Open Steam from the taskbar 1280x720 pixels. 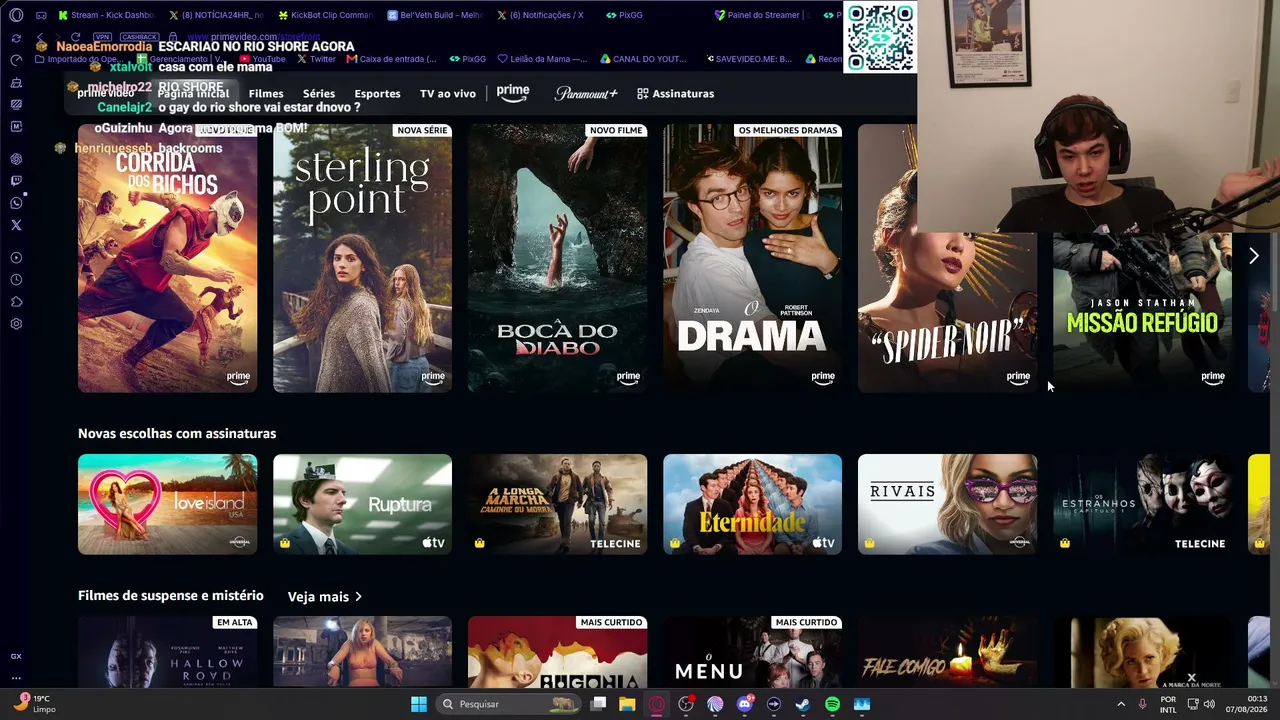pyautogui.click(x=803, y=704)
